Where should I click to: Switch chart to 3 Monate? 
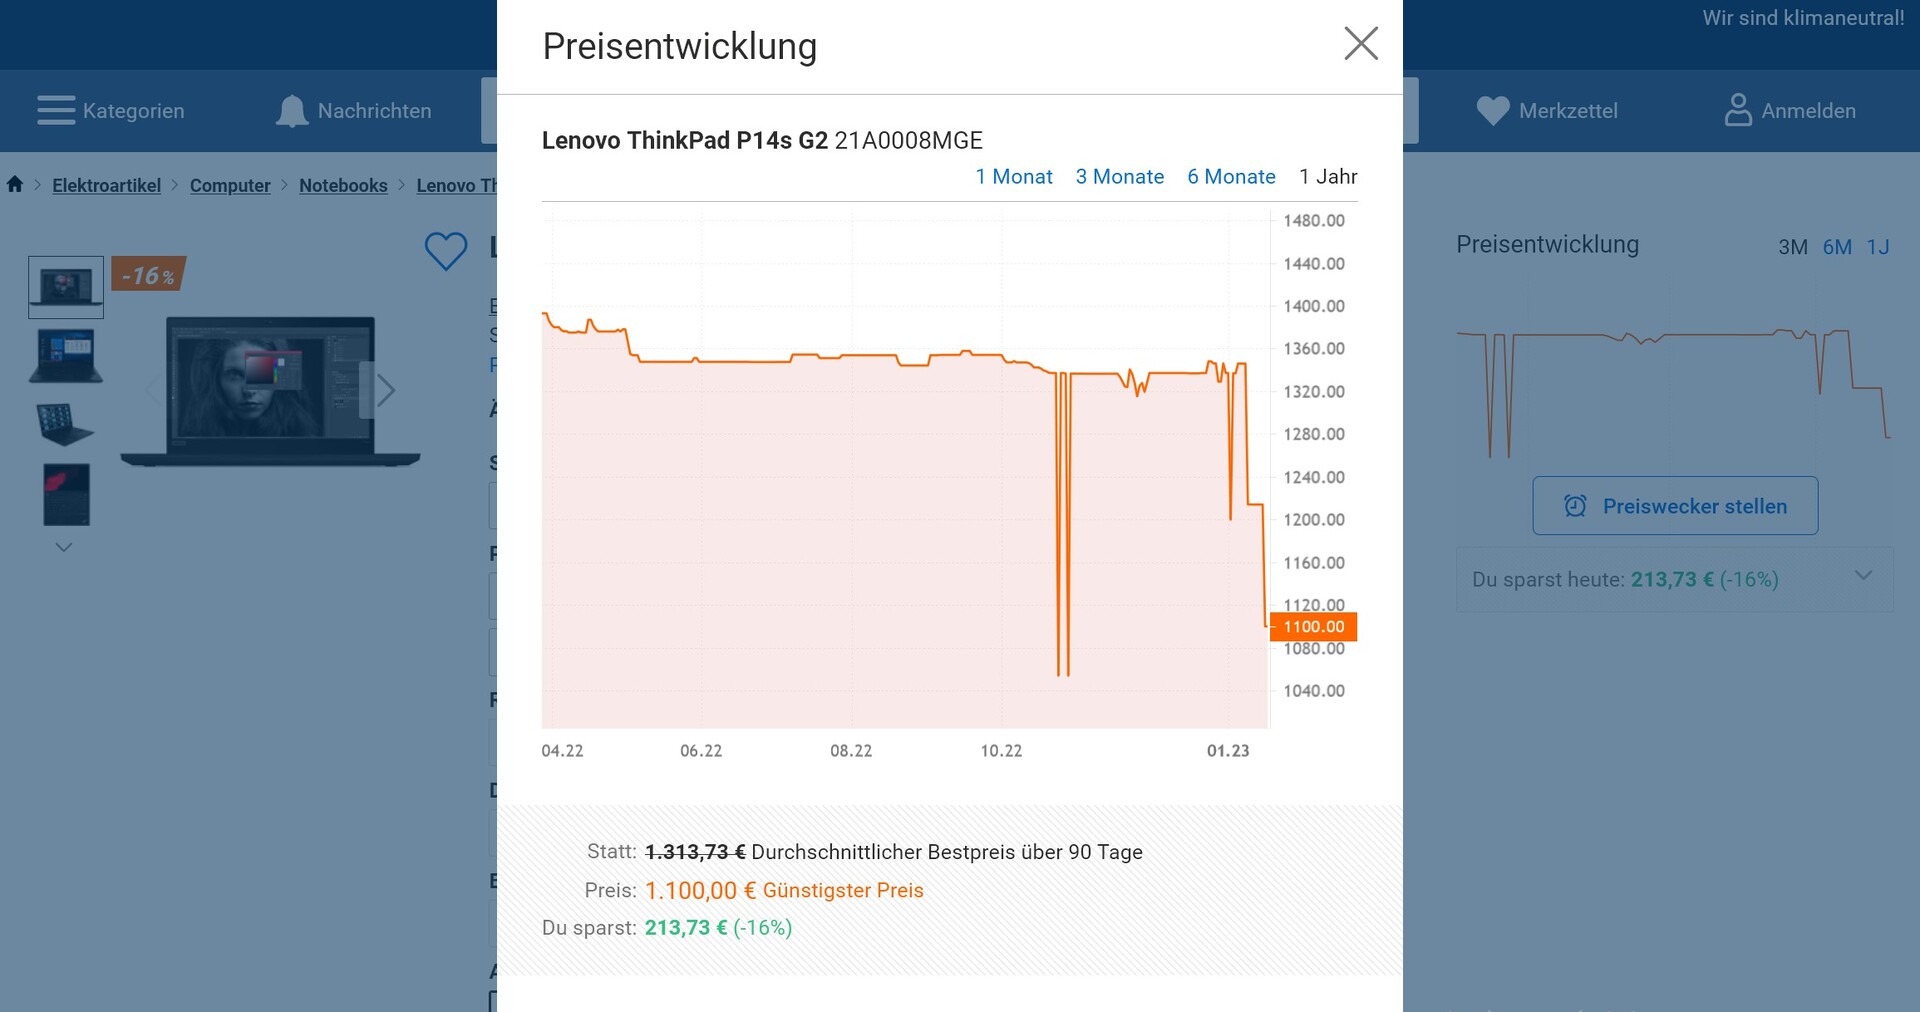(1119, 177)
